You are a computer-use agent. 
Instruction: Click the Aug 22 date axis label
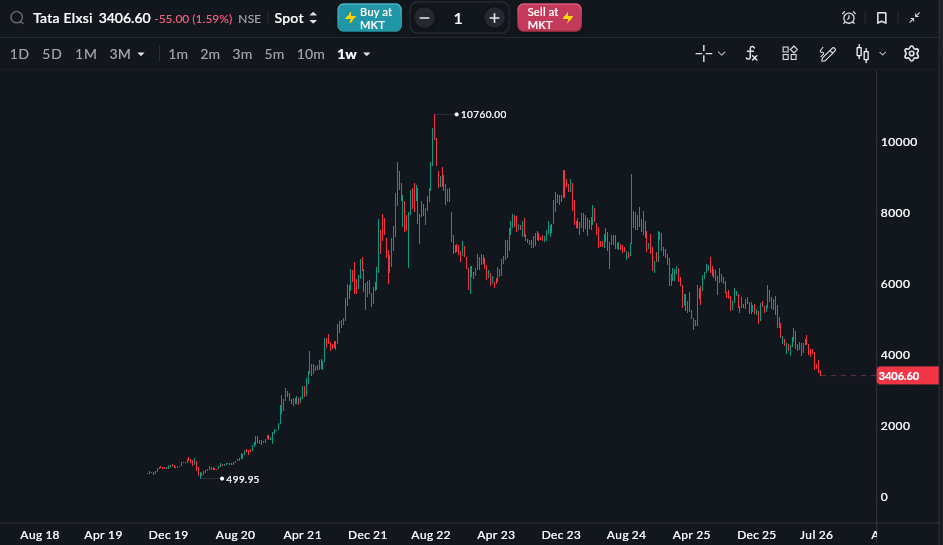click(x=431, y=535)
